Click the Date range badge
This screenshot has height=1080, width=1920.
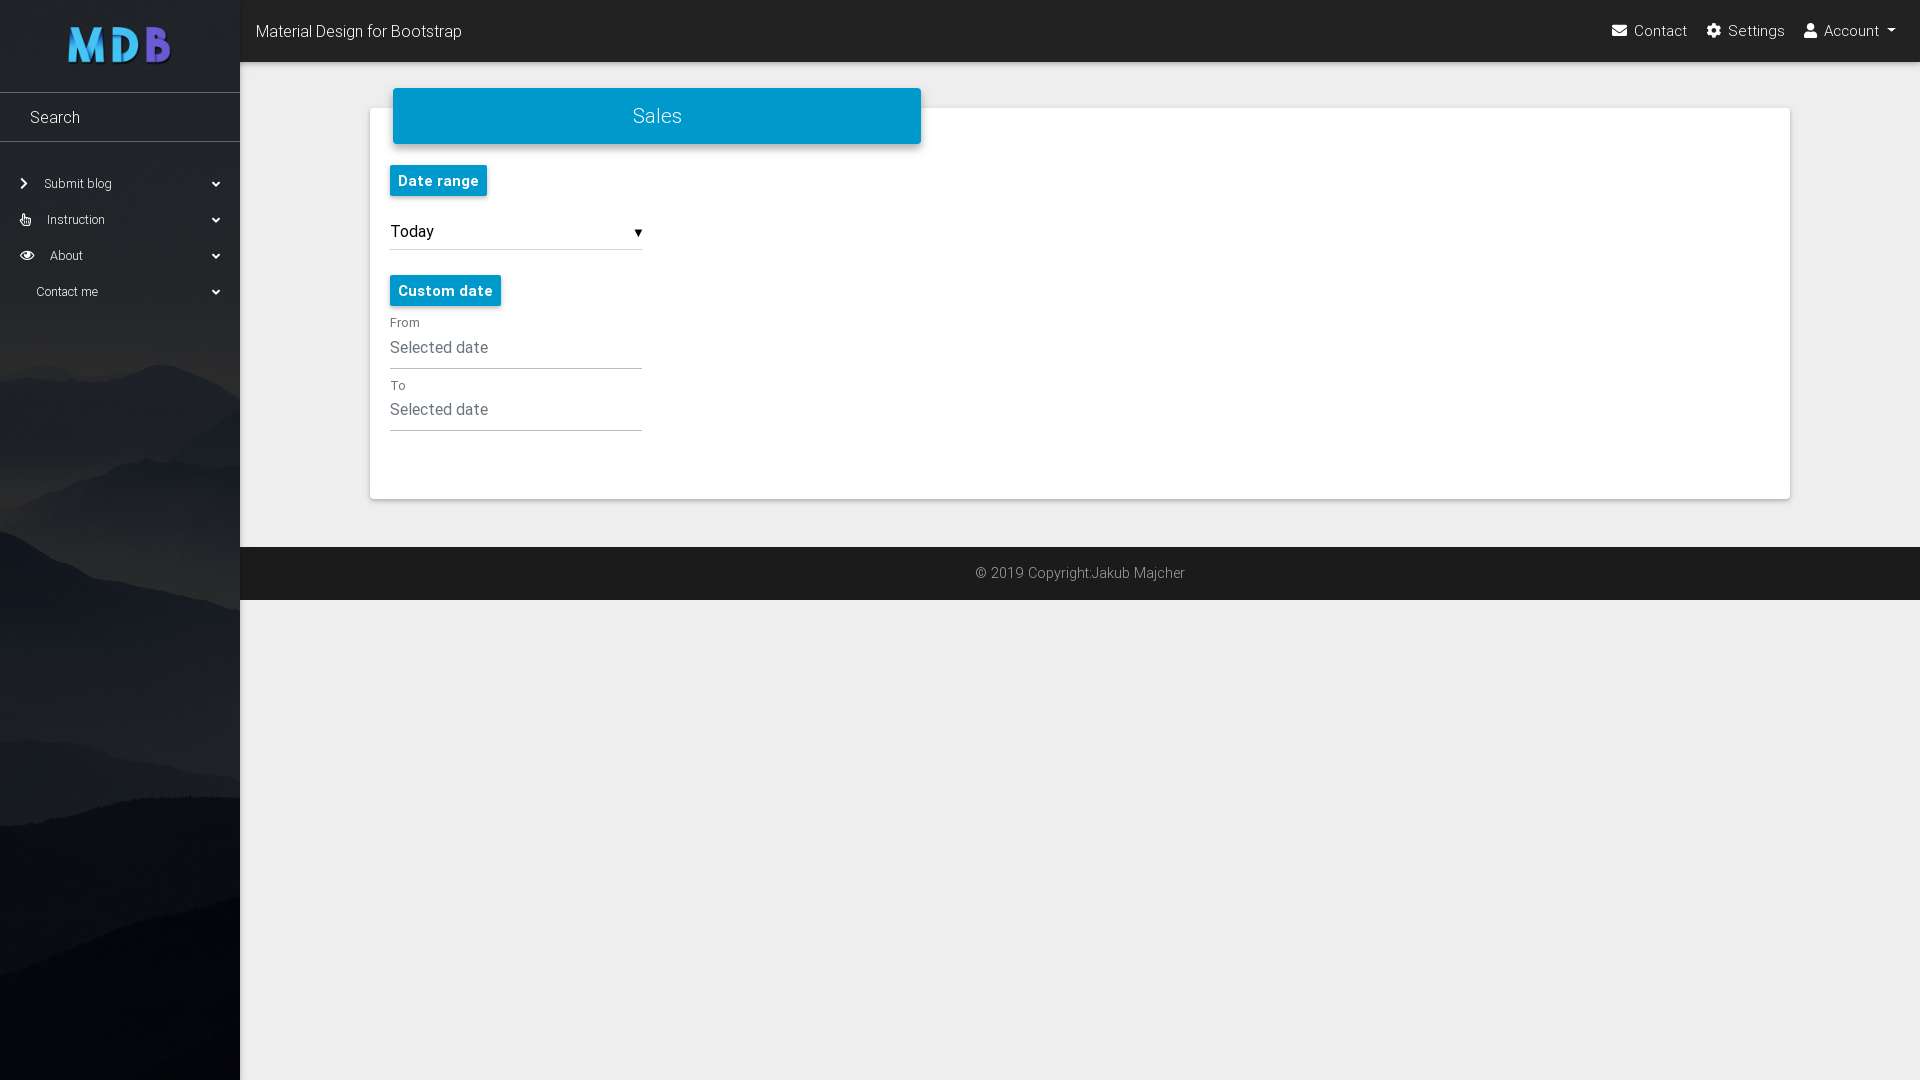pos(438,181)
